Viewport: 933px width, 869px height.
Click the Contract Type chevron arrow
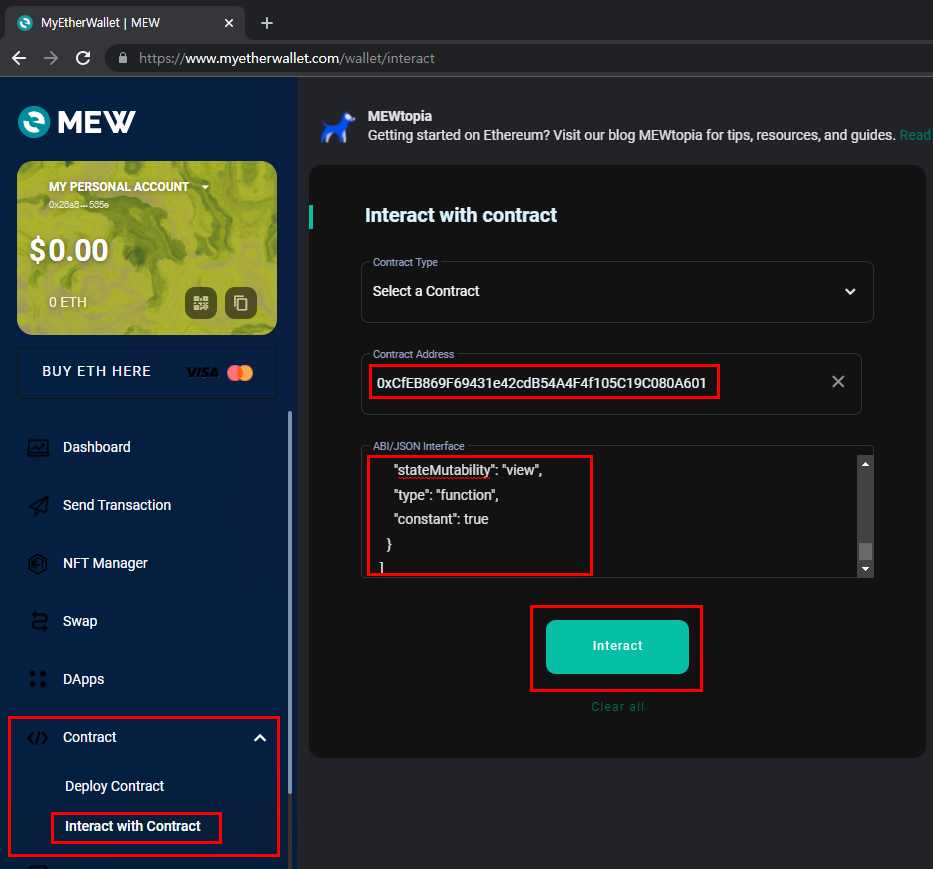pyautogui.click(x=850, y=292)
